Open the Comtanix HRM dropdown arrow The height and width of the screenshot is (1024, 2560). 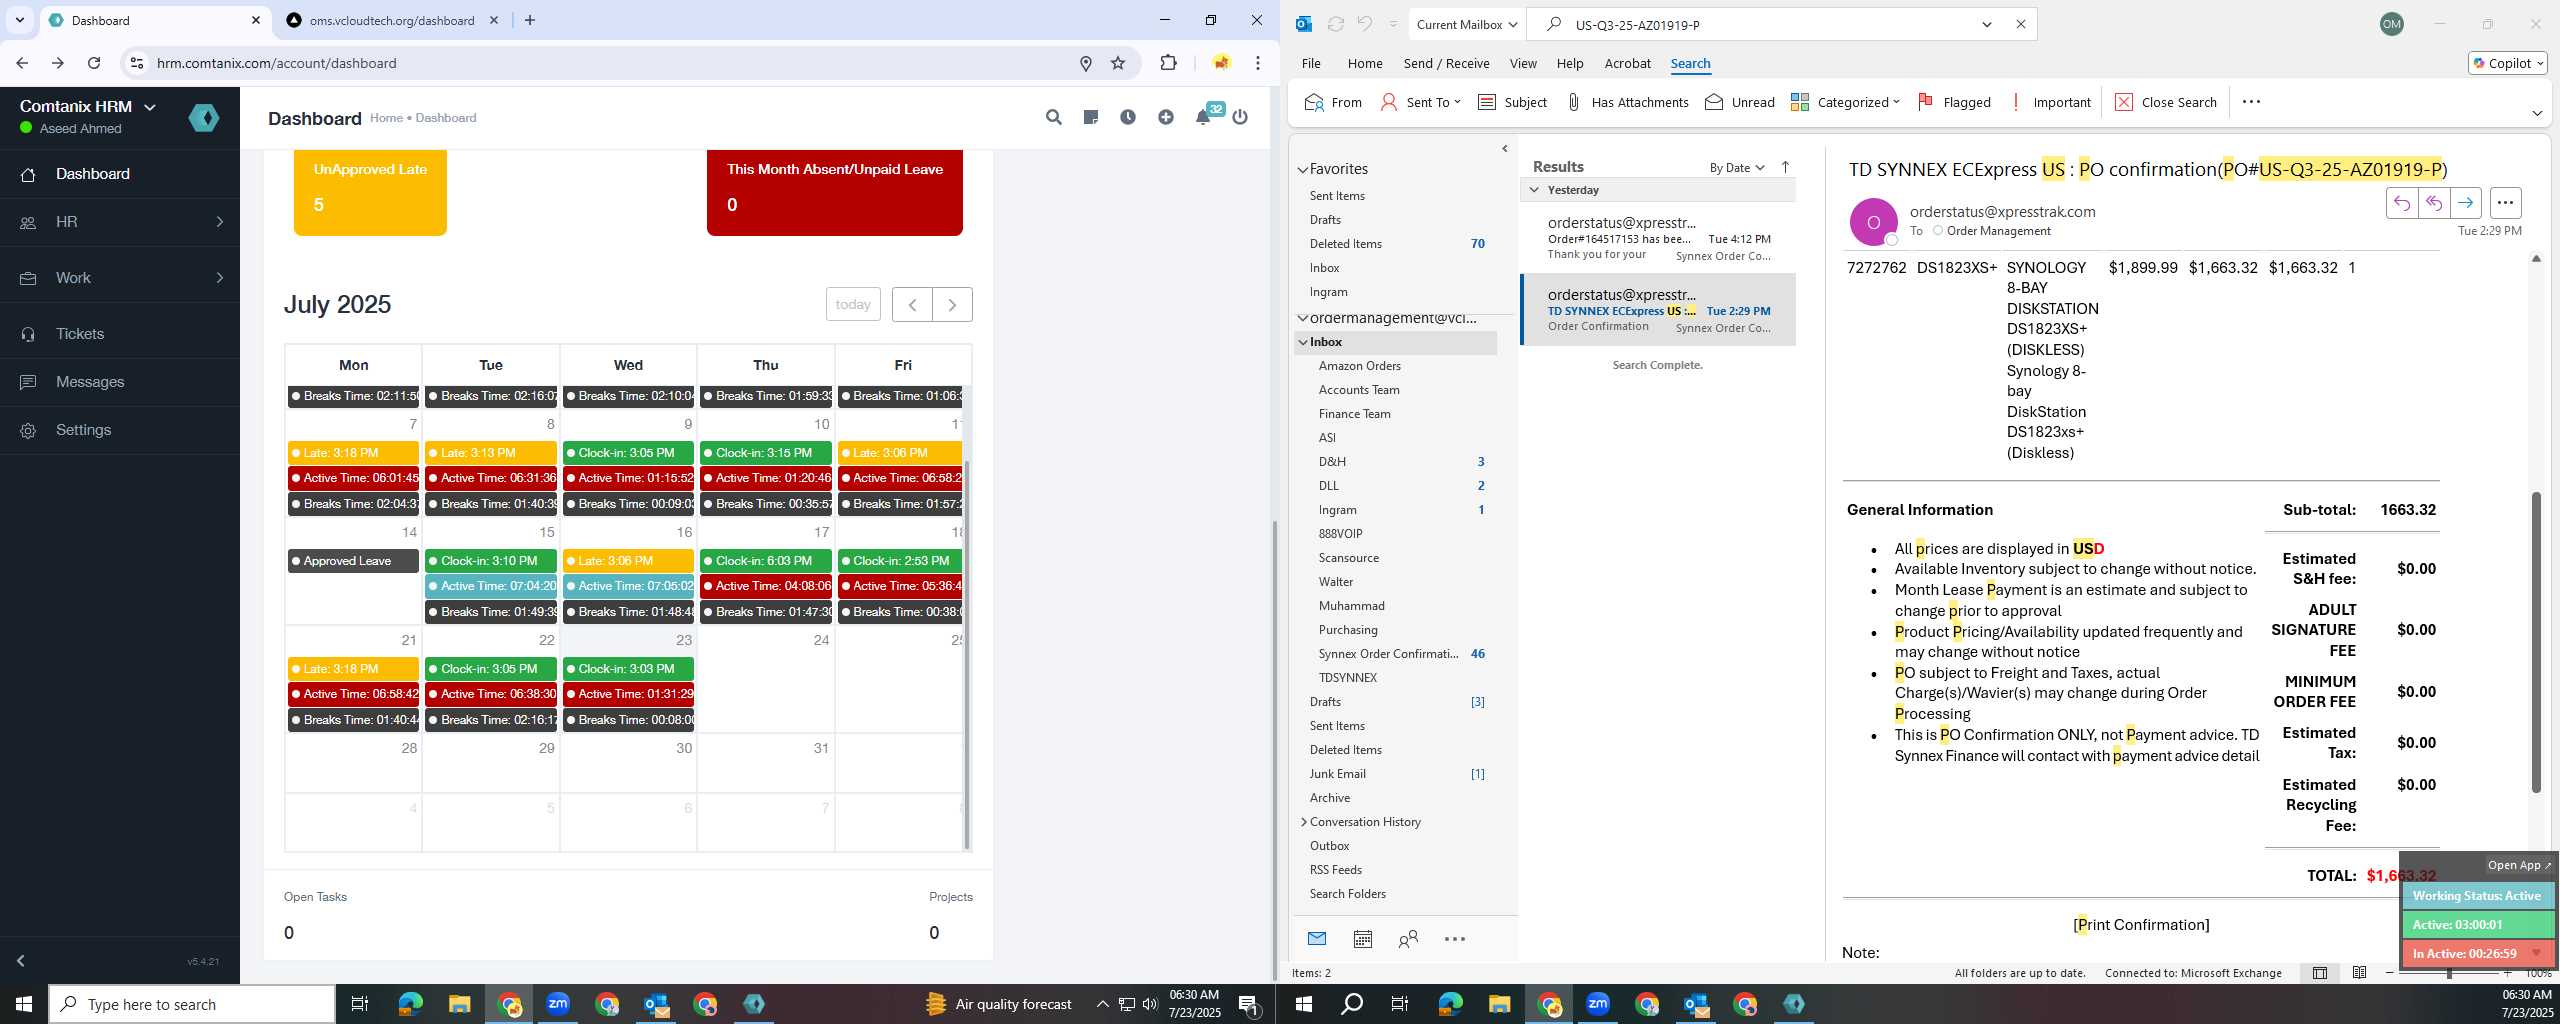pyautogui.click(x=150, y=107)
